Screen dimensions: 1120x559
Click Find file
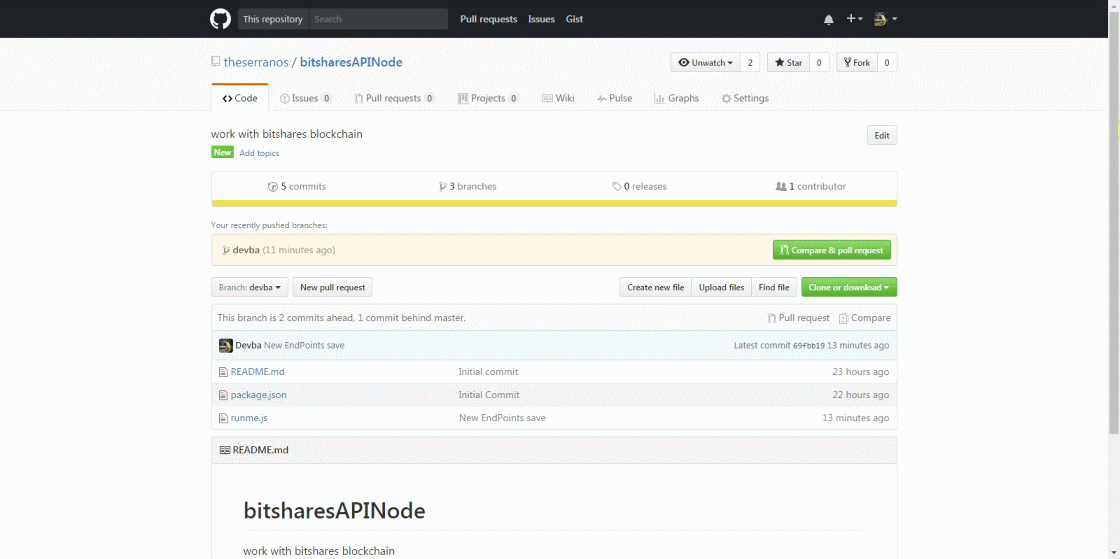774,287
